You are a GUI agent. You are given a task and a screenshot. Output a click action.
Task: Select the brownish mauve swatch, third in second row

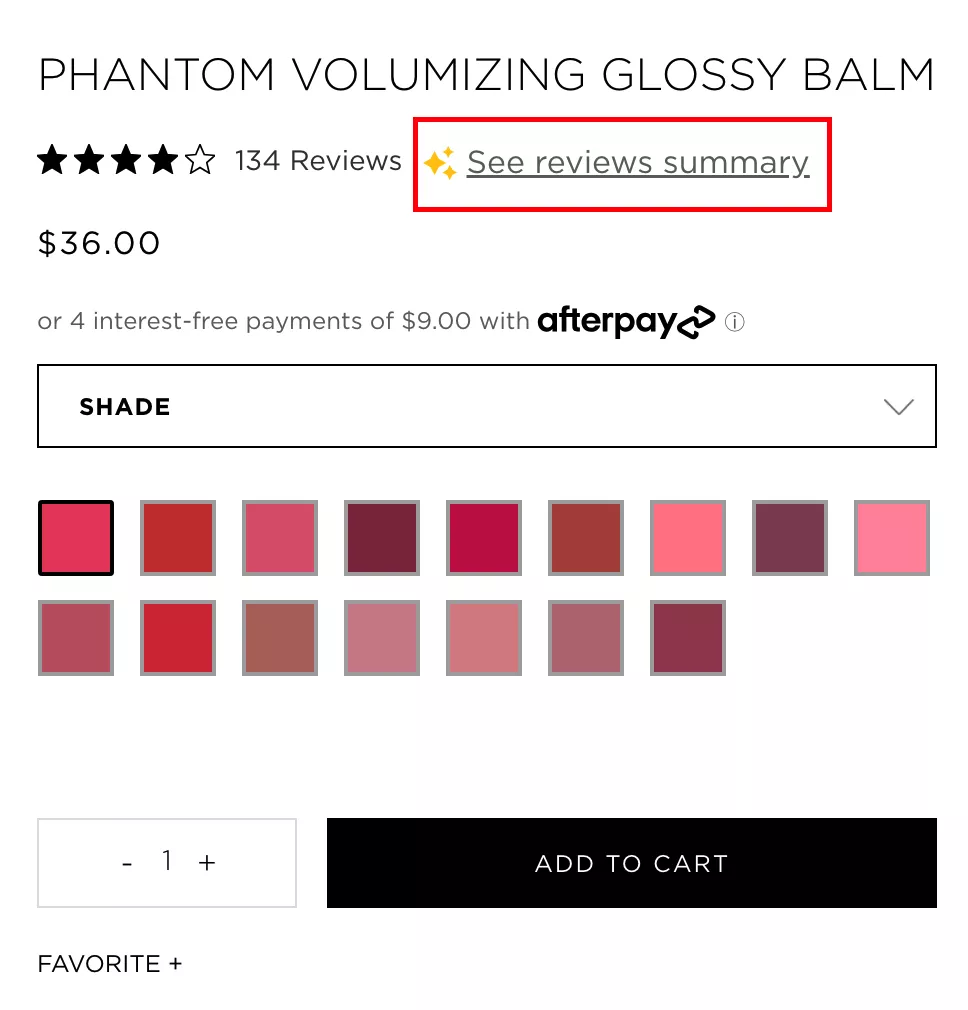tap(280, 638)
